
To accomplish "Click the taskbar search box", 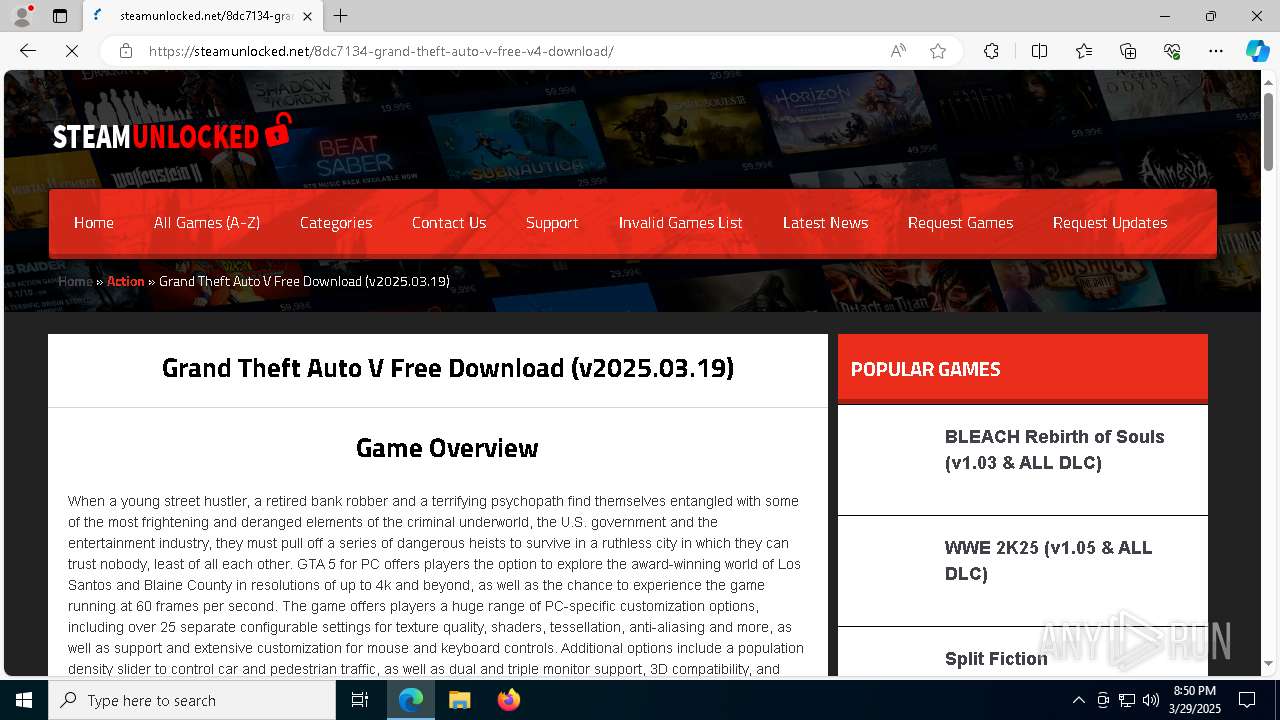I will tap(192, 700).
